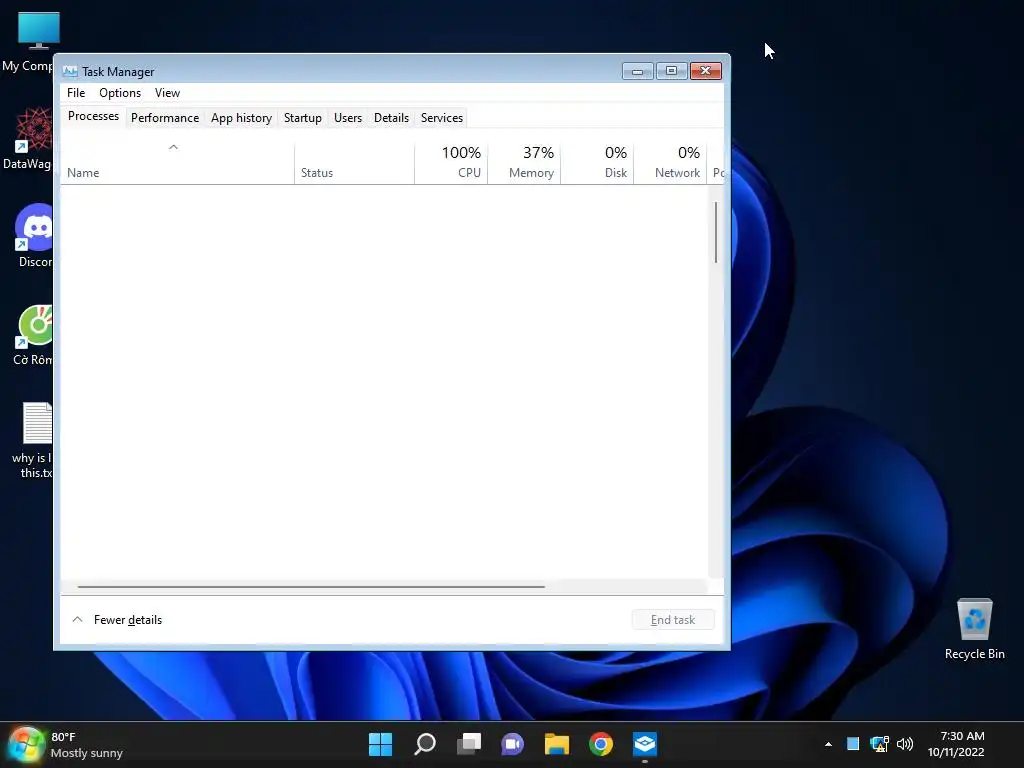Close the Task Manager window
This screenshot has height=768, width=1024.
pos(705,71)
